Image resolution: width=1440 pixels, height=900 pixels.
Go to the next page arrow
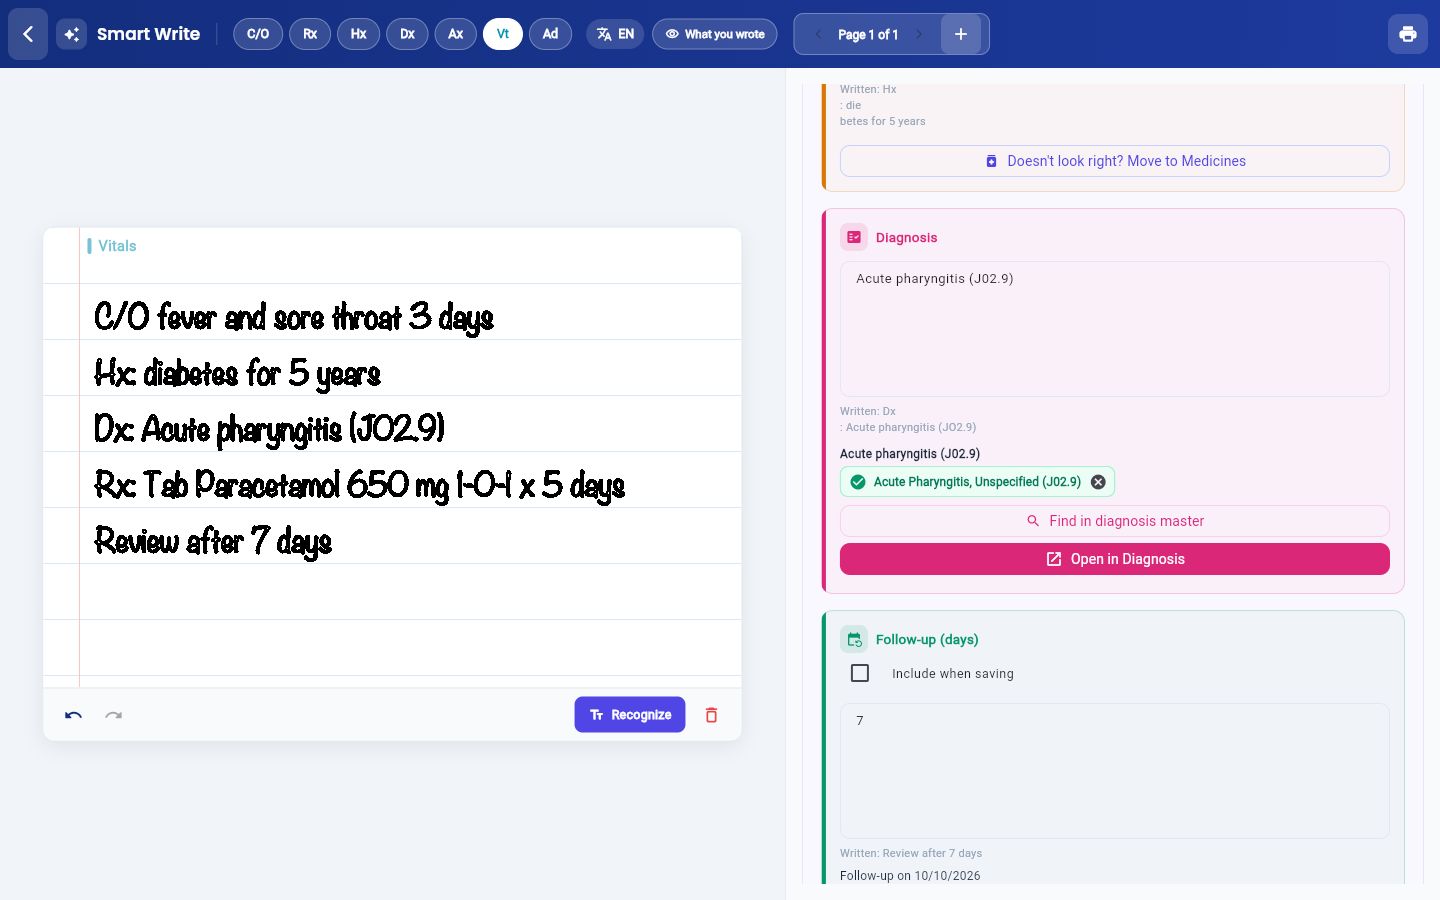[919, 34]
